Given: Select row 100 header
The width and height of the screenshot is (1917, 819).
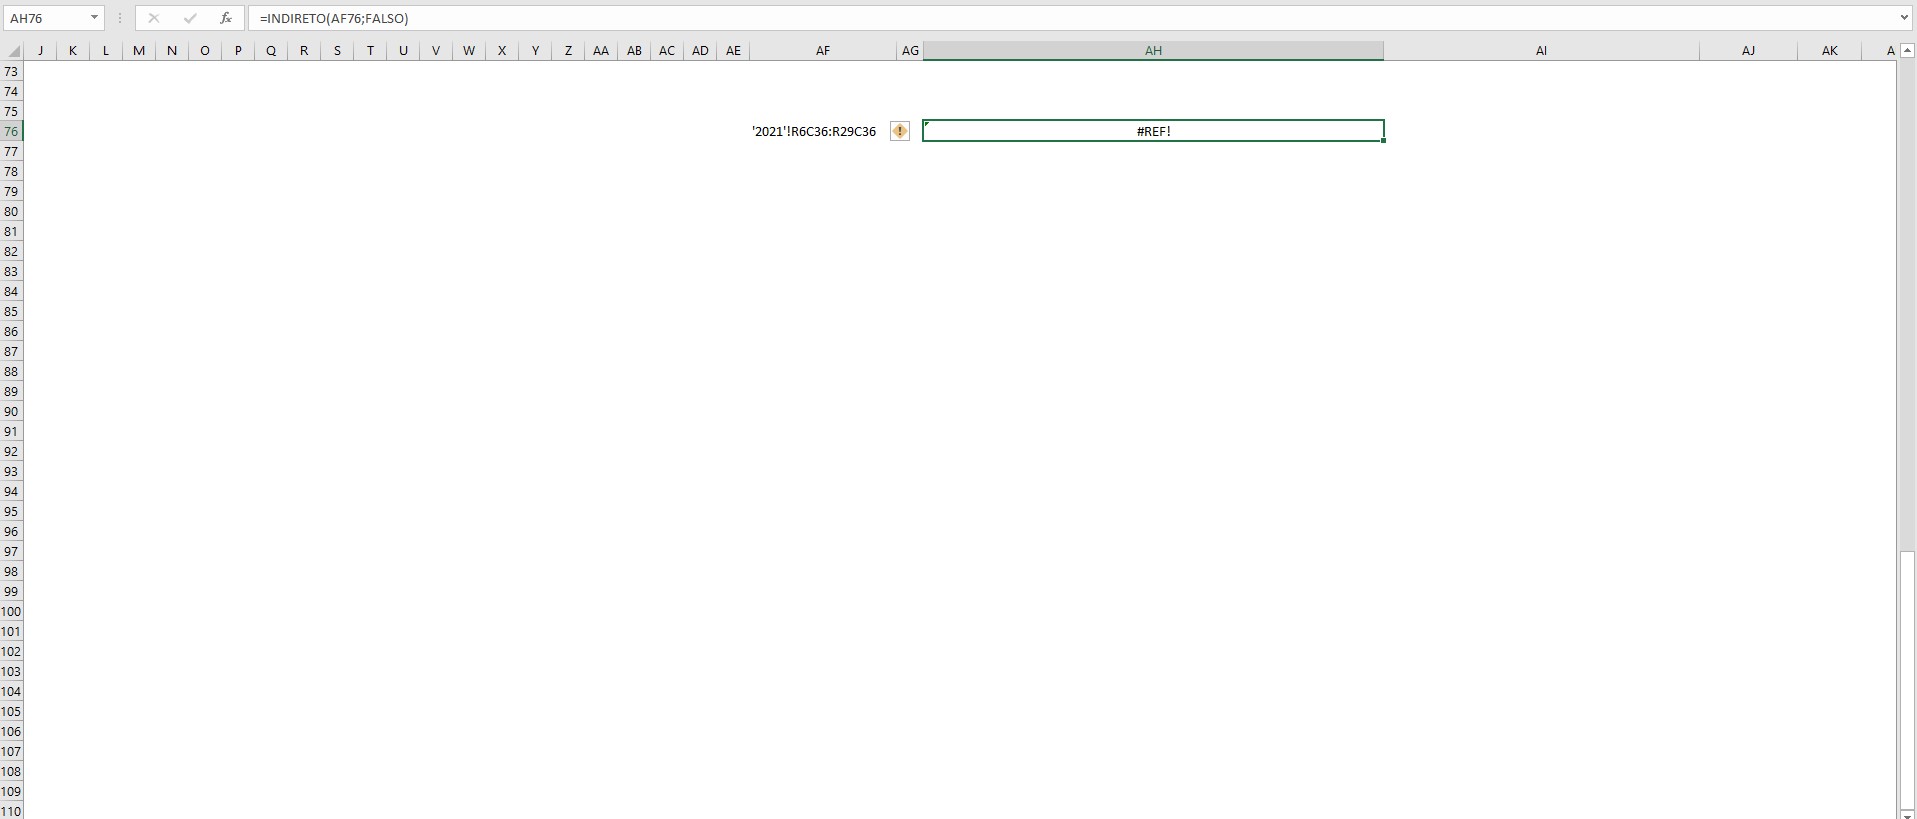Looking at the screenshot, I should click(11, 611).
